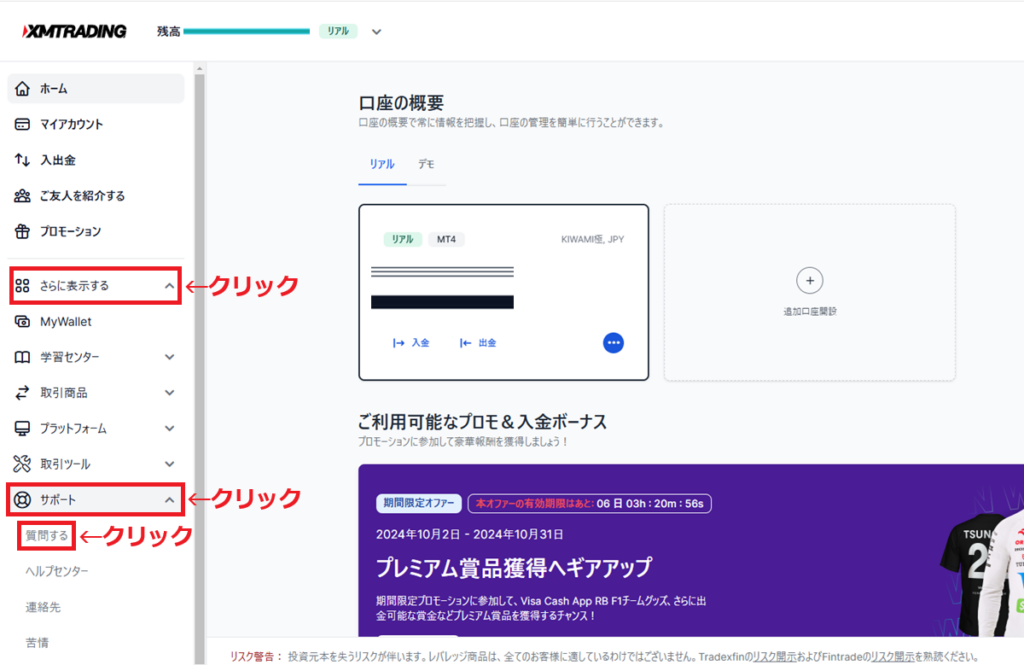This screenshot has width=1024, height=665.
Task: Switch to the デモ tab
Action: [427, 164]
